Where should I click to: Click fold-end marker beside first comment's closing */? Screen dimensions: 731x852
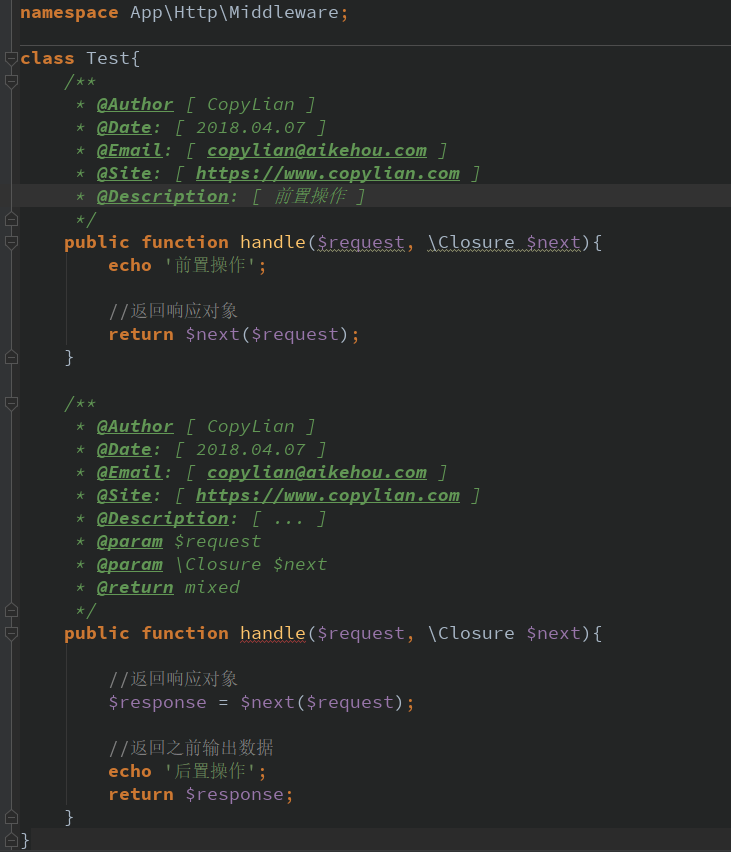pos(11,219)
